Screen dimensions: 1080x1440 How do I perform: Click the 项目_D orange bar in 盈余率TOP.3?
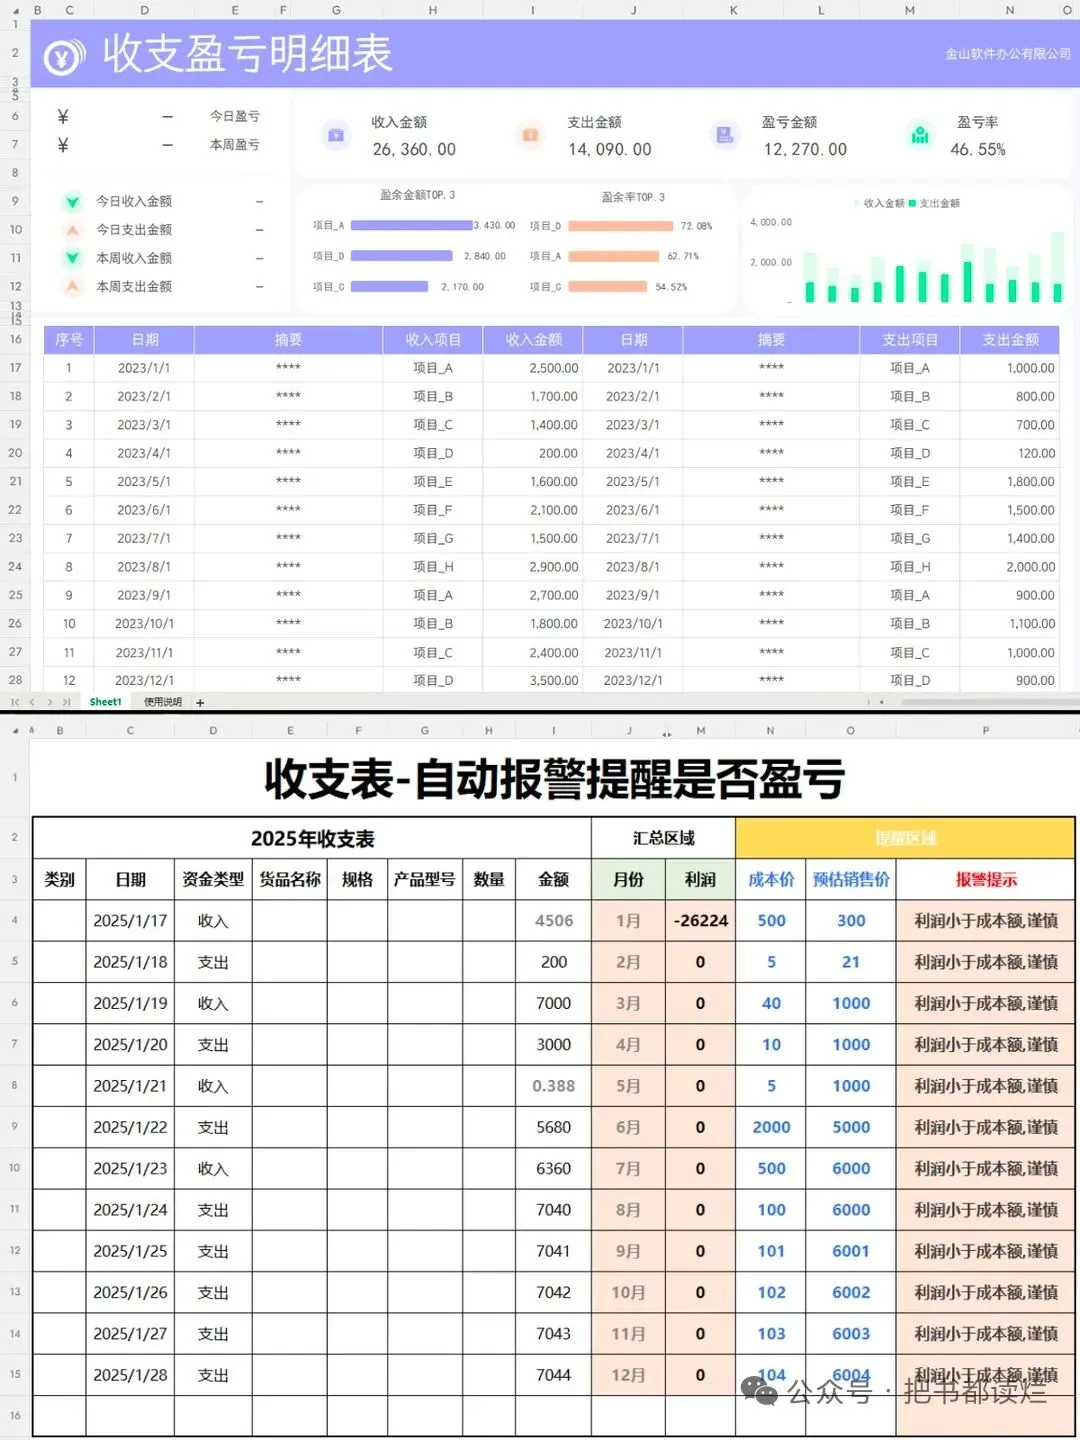click(x=620, y=226)
